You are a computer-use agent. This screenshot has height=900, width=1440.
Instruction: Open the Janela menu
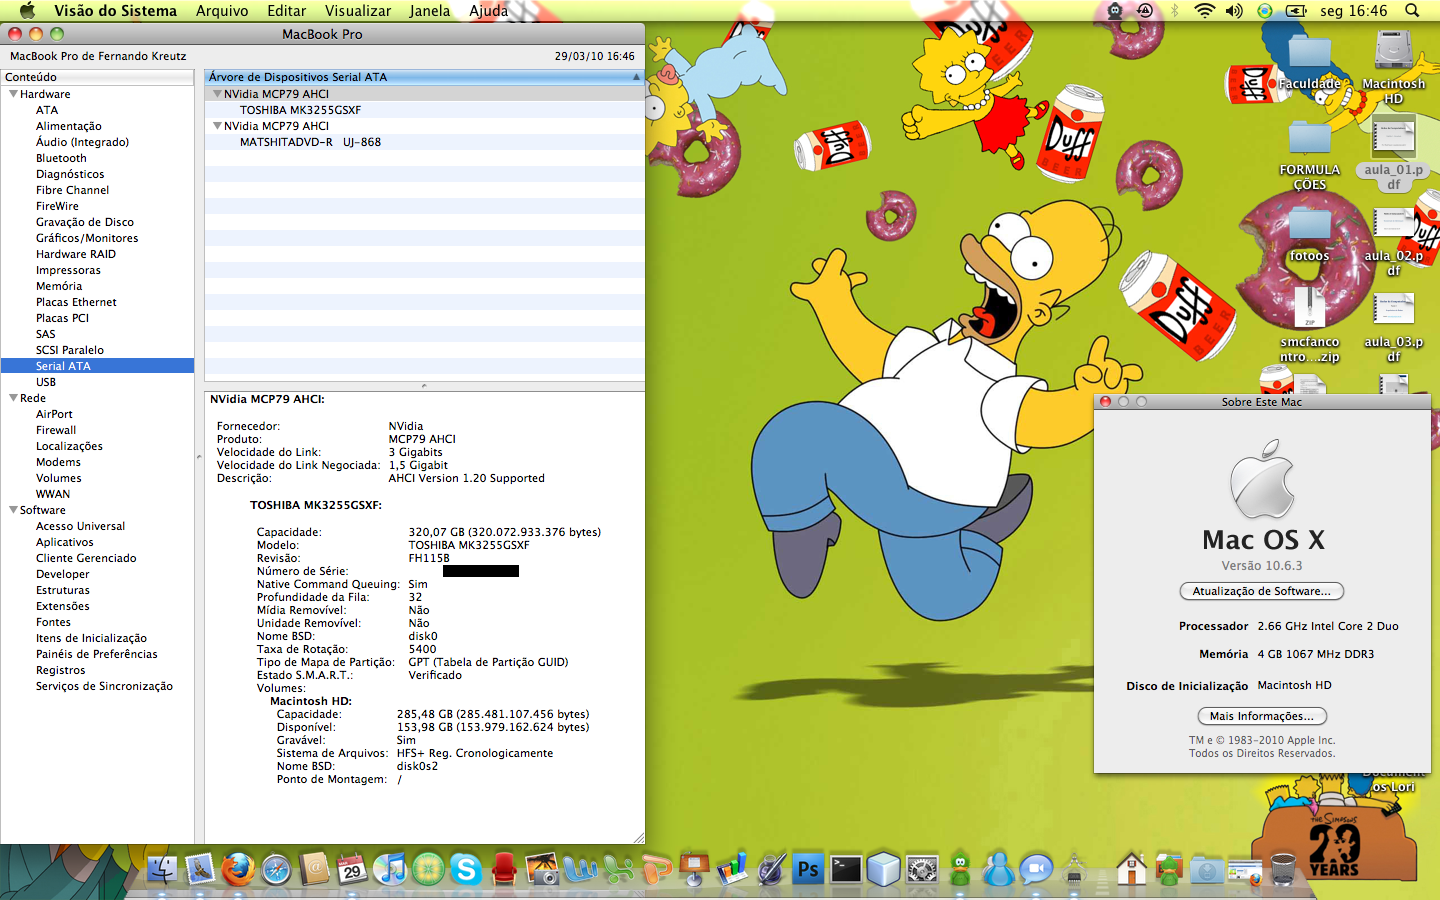[x=430, y=11]
